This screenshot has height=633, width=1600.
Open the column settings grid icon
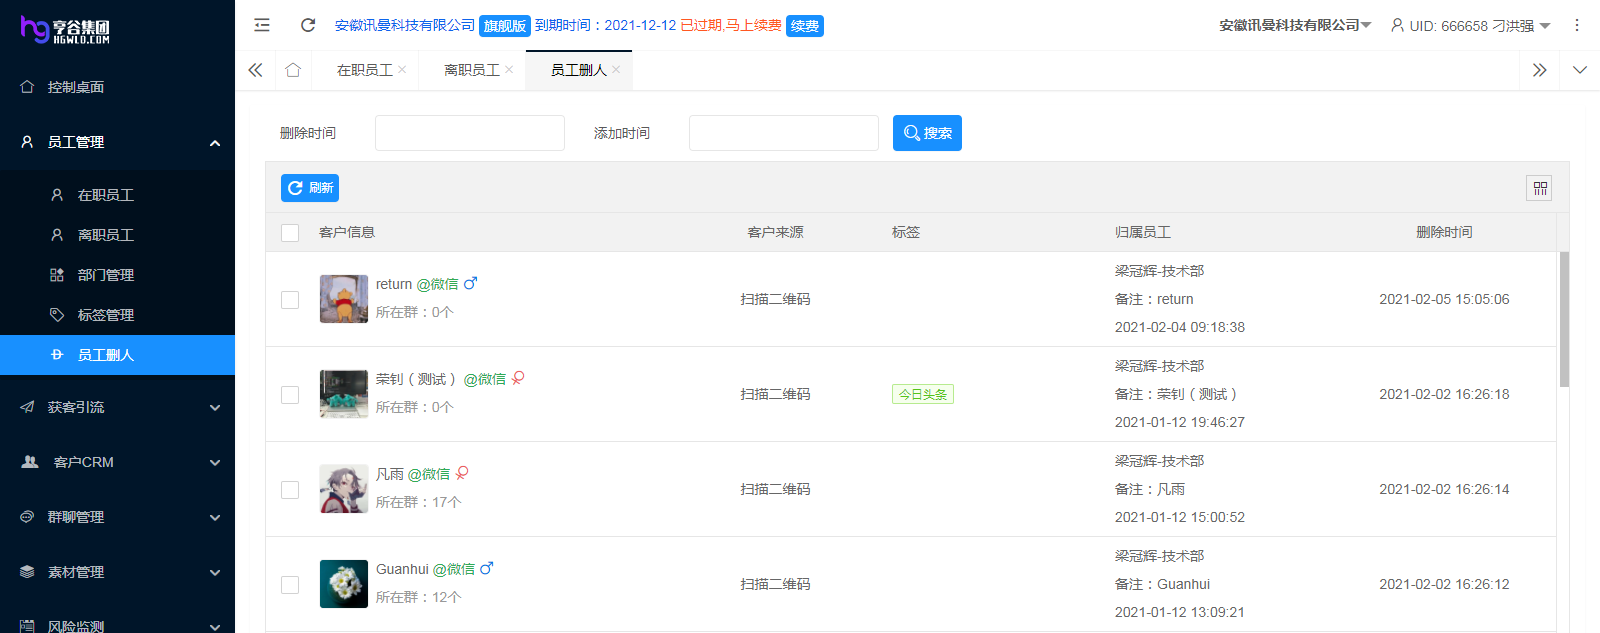coord(1539,188)
